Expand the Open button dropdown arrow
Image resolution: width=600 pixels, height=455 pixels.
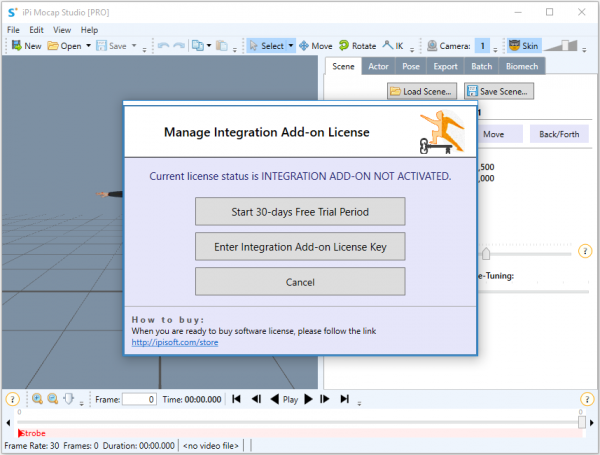[88, 46]
